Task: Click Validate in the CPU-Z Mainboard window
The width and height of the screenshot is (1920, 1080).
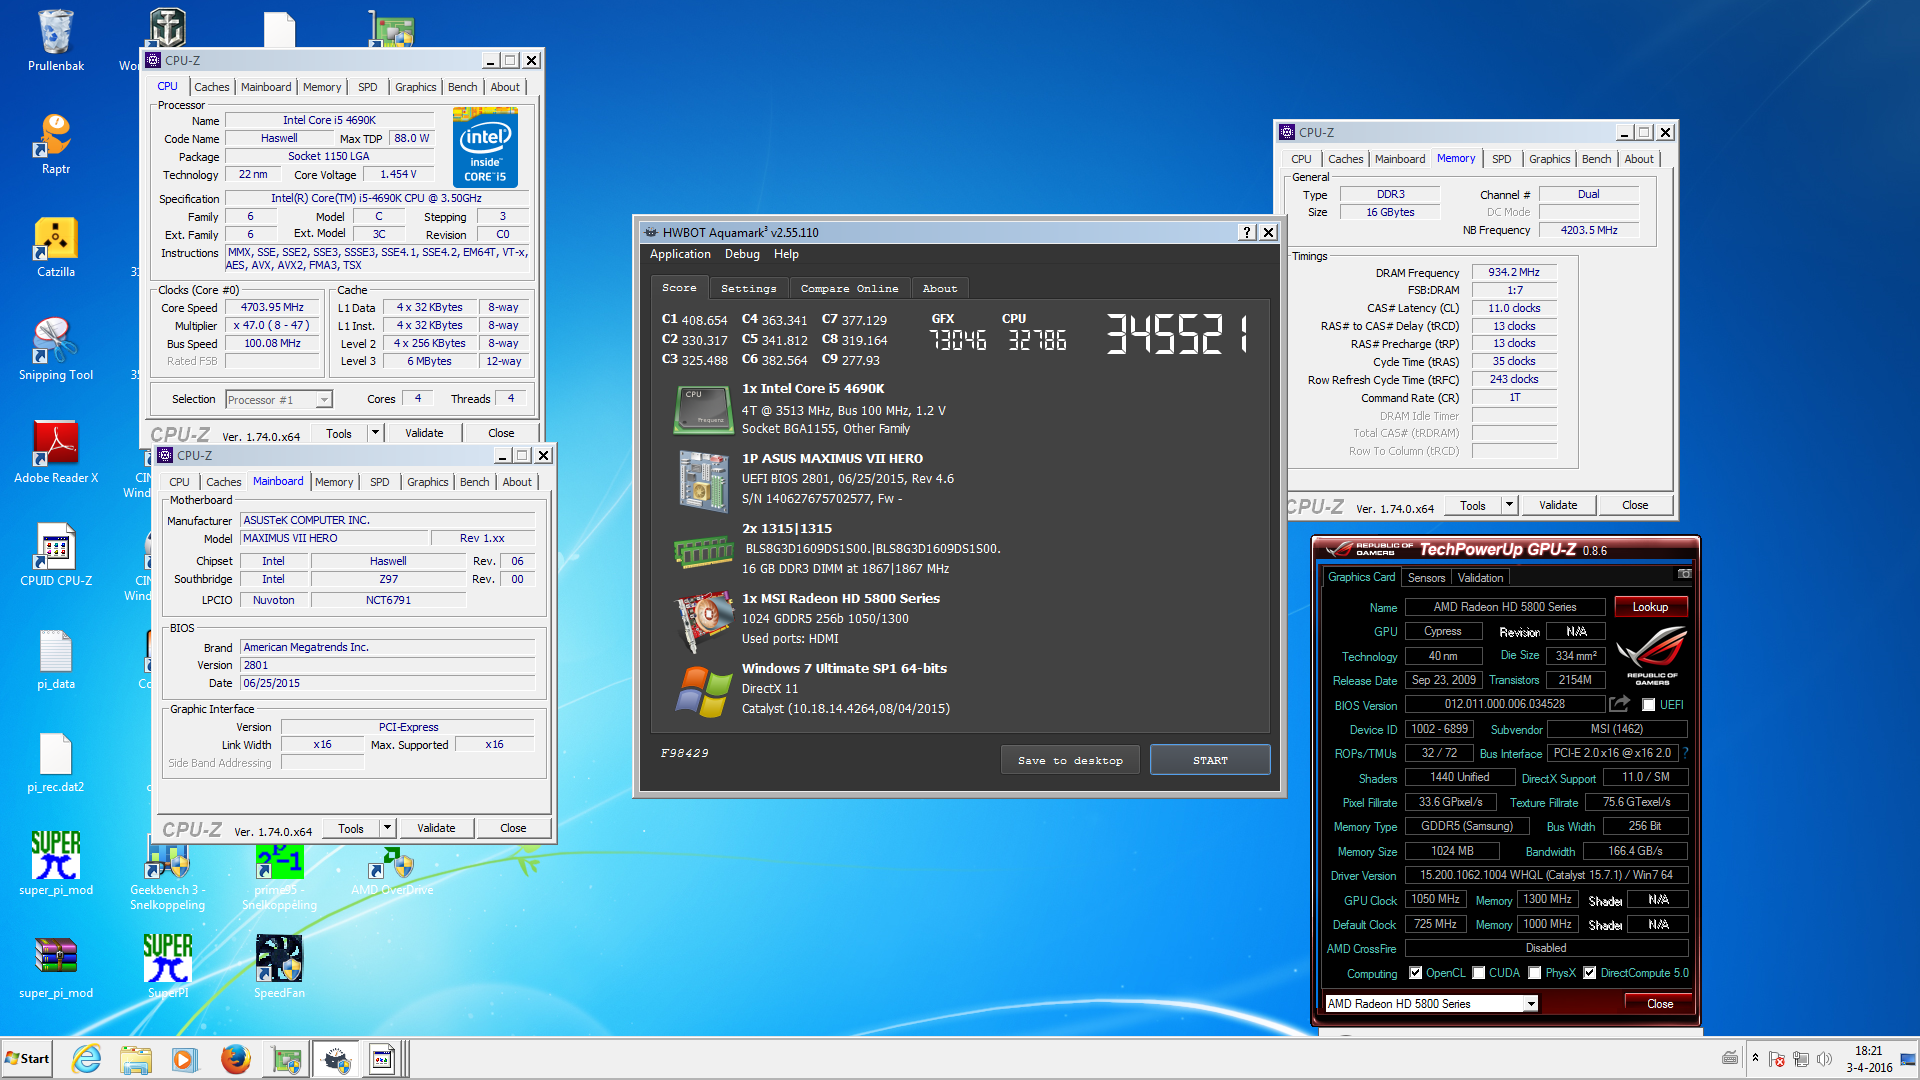Action: (436, 828)
